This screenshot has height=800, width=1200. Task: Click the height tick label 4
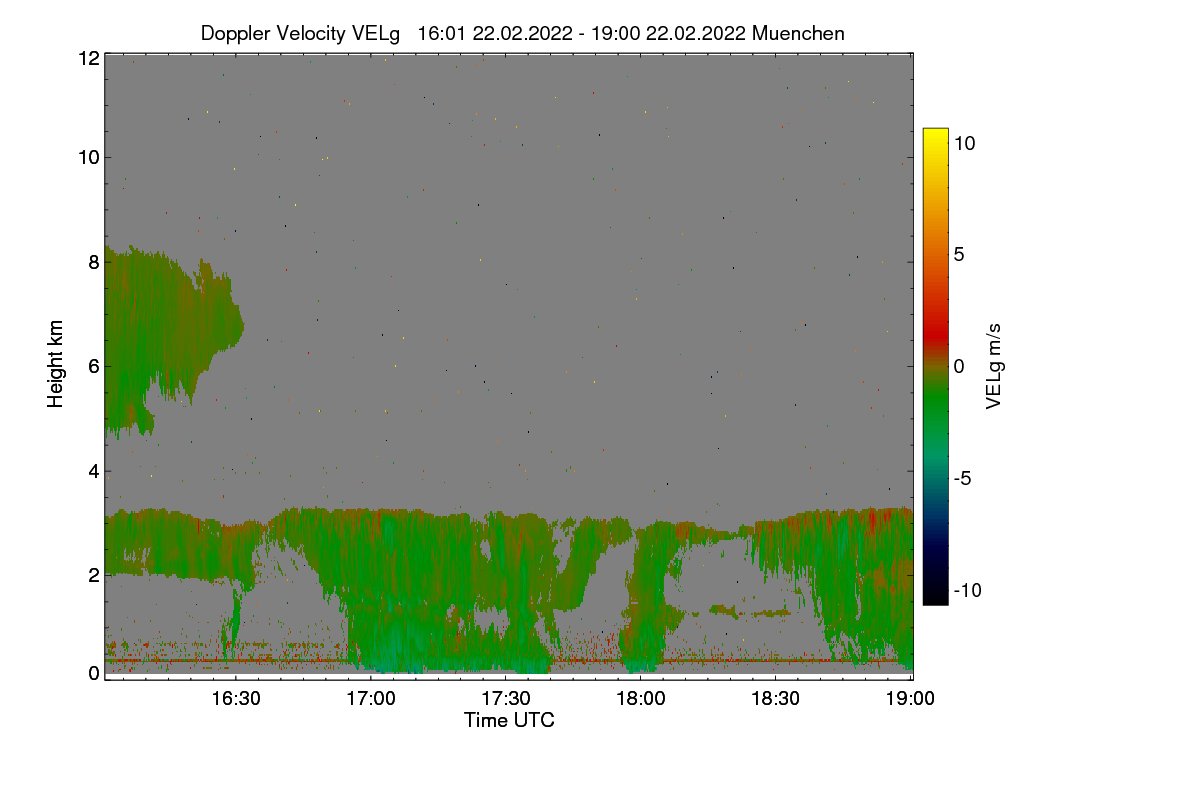[94, 471]
